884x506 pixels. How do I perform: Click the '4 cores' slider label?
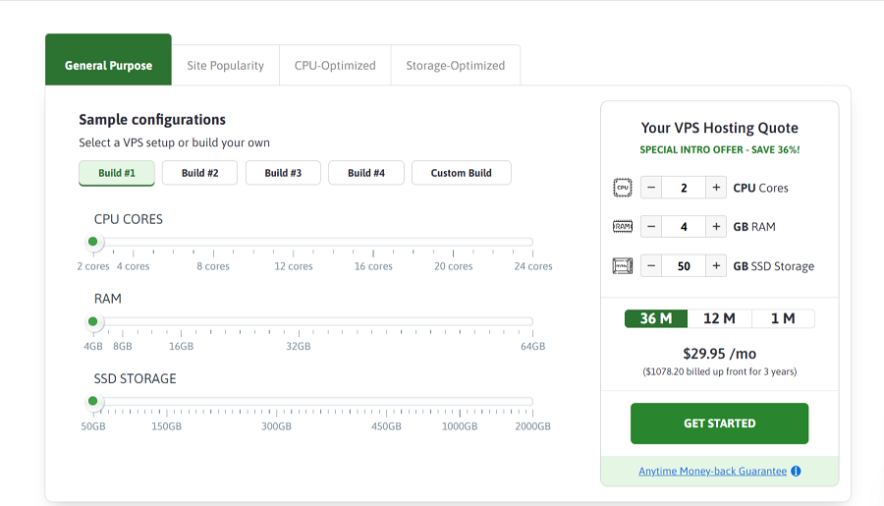coord(133,266)
